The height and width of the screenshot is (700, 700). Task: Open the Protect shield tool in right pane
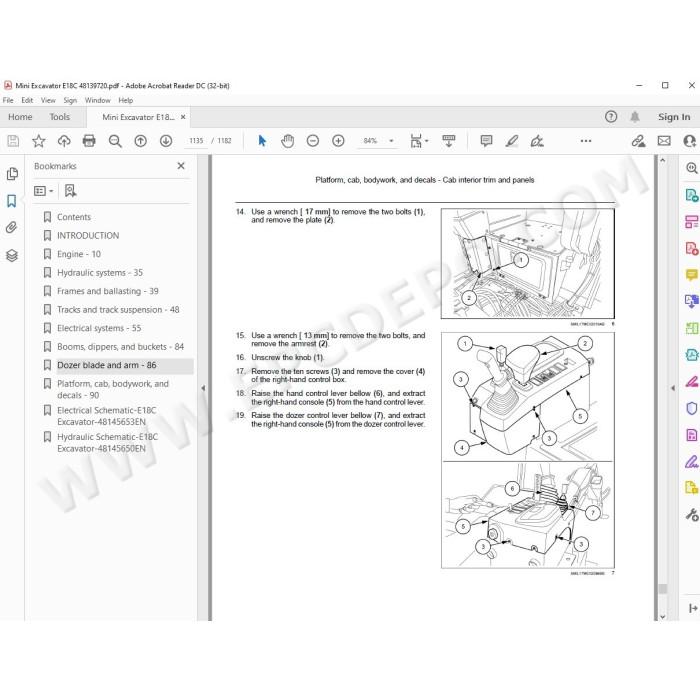691,408
